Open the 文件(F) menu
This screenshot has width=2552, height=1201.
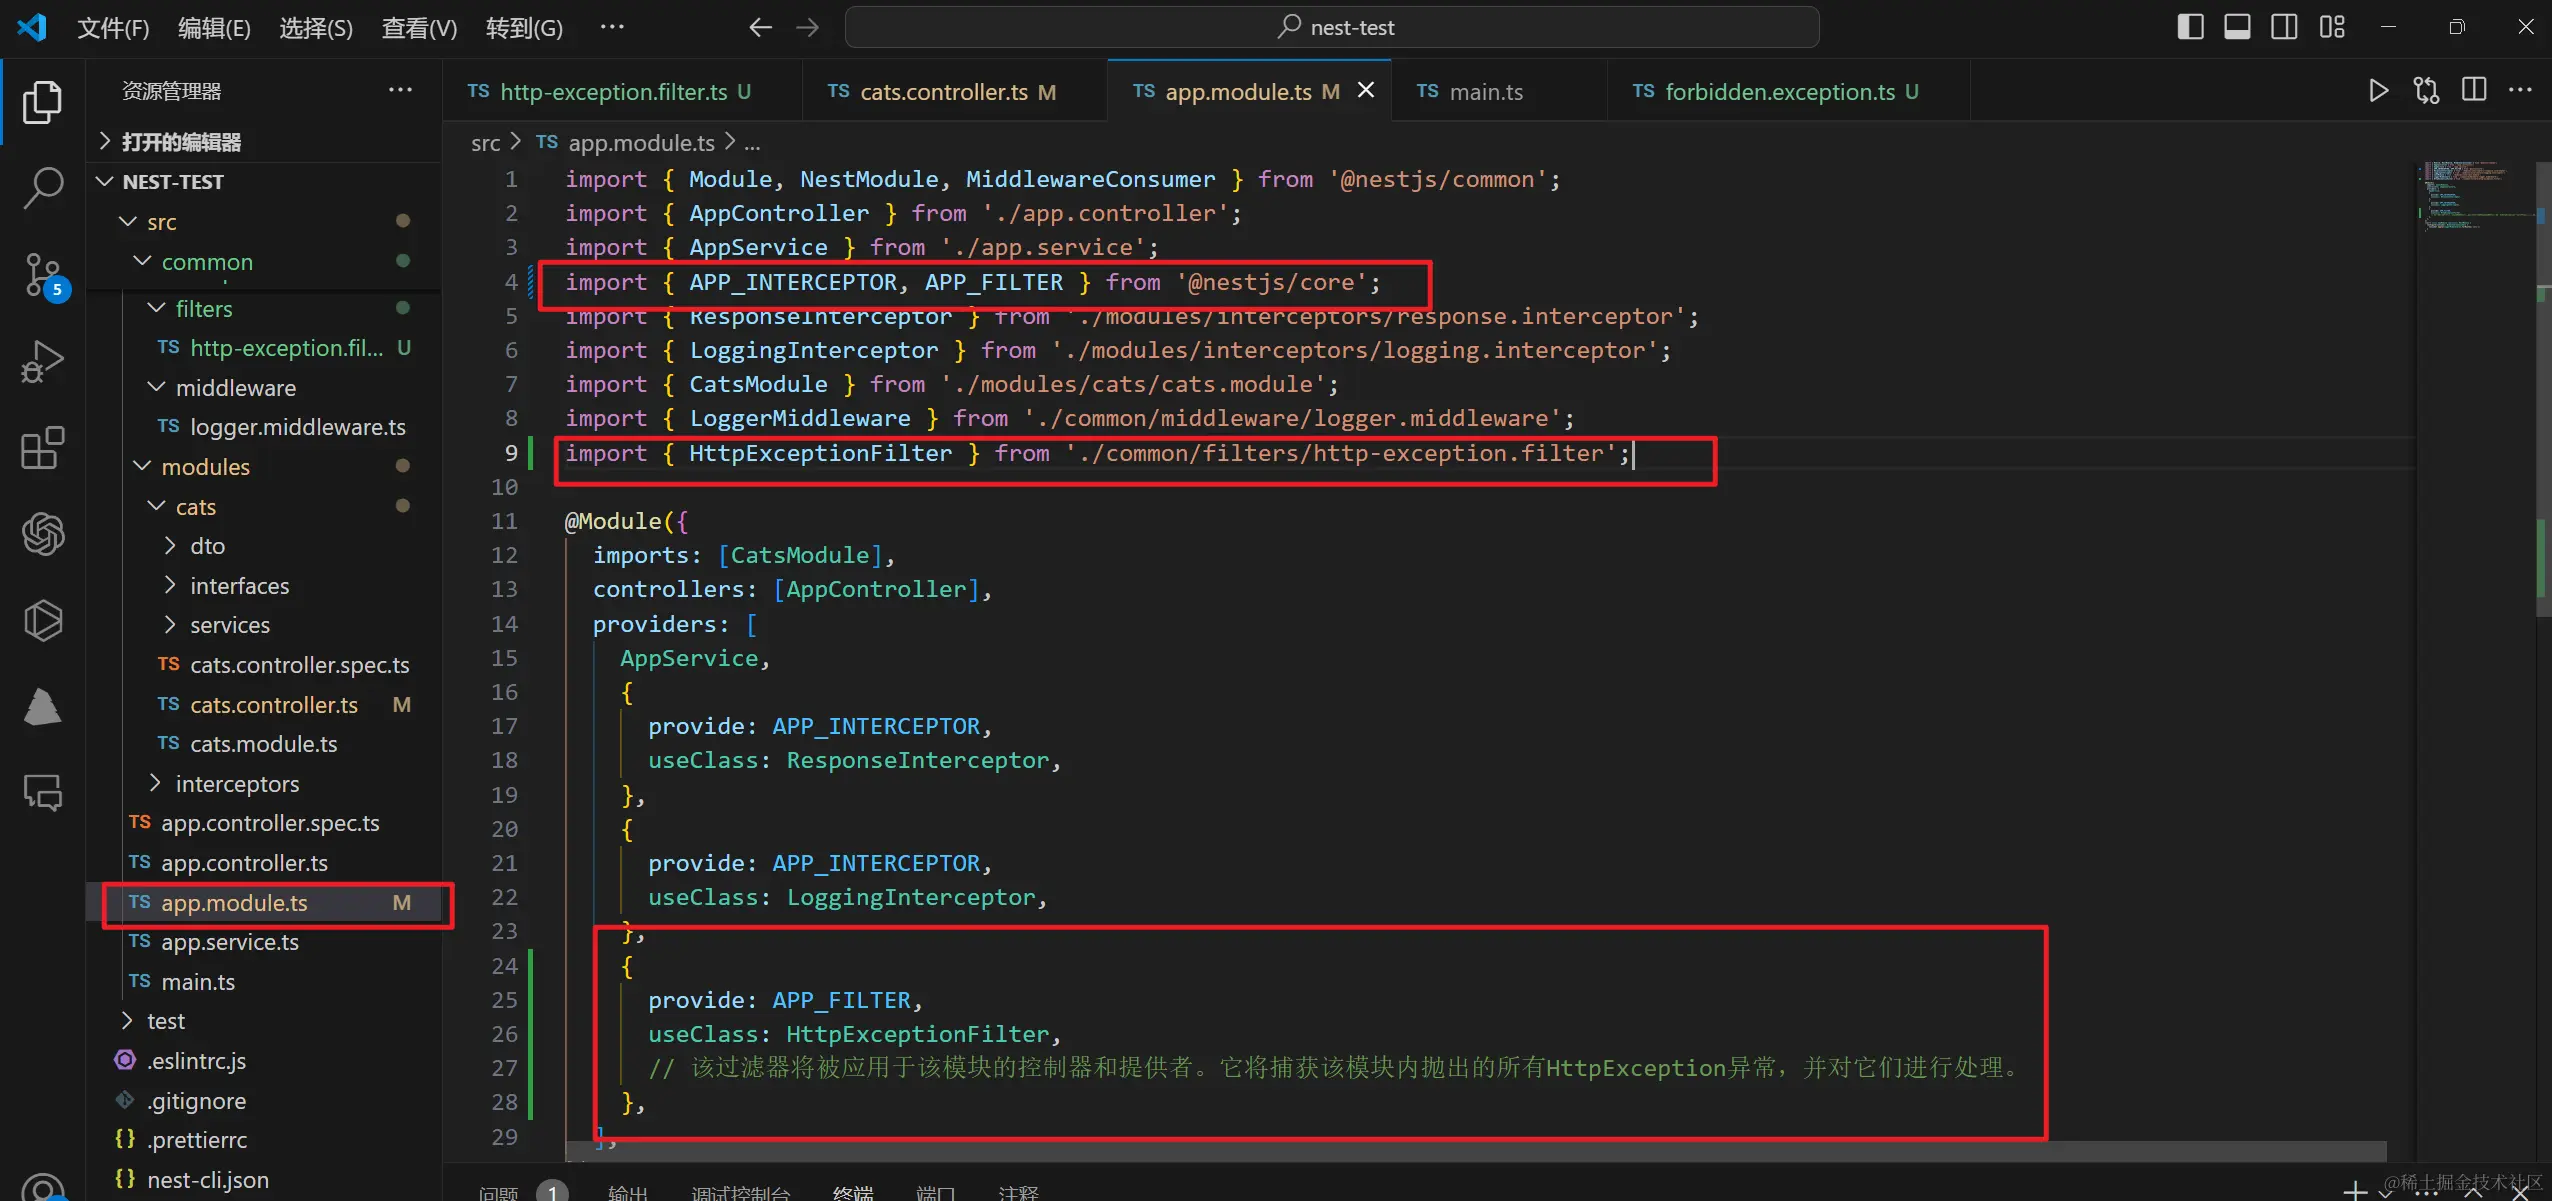[x=113, y=27]
